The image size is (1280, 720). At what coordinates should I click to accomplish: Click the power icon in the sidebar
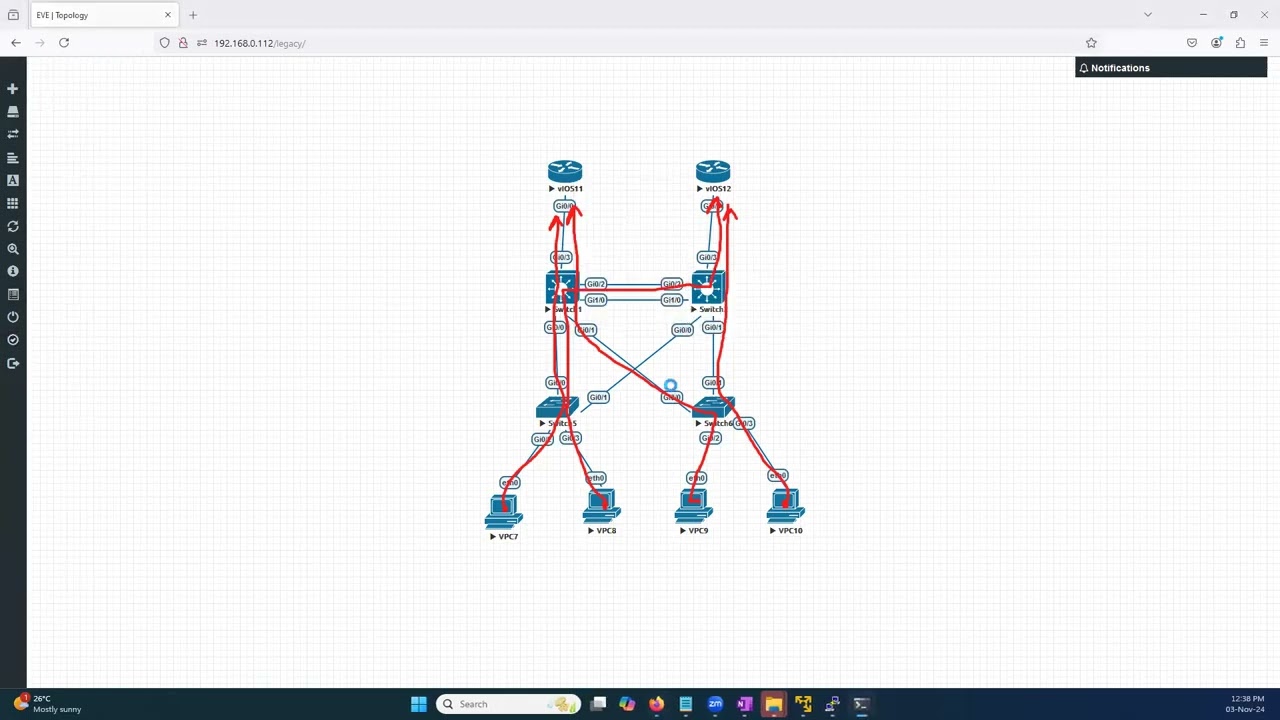coord(13,317)
